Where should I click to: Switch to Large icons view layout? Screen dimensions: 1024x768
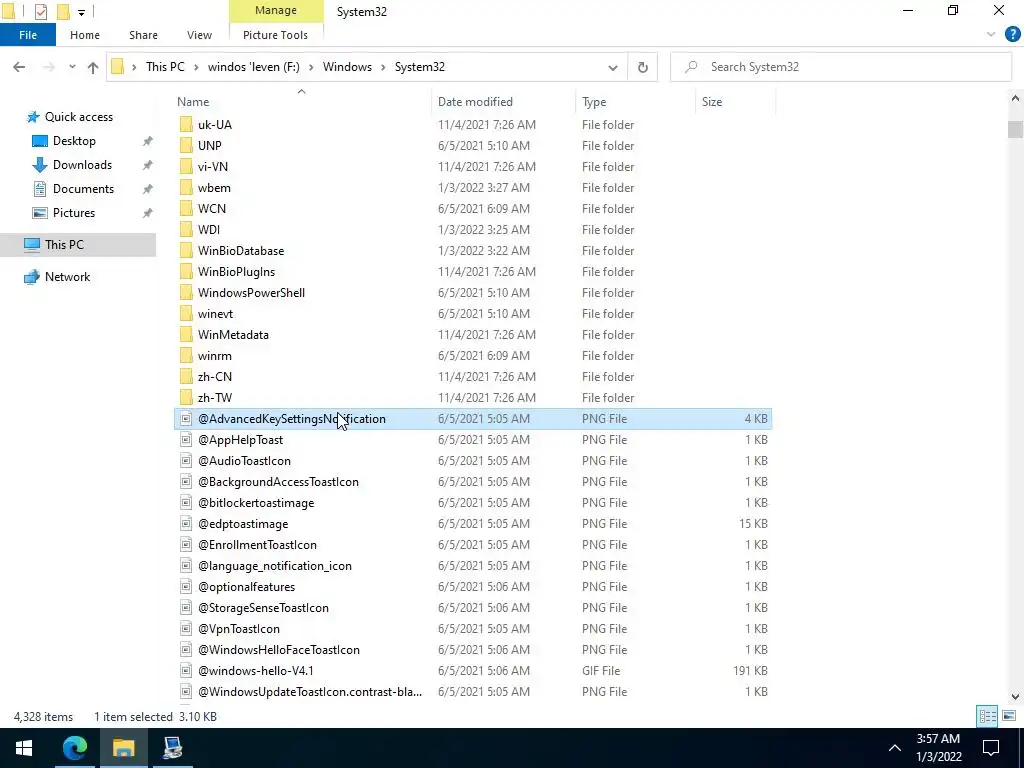click(1008, 716)
